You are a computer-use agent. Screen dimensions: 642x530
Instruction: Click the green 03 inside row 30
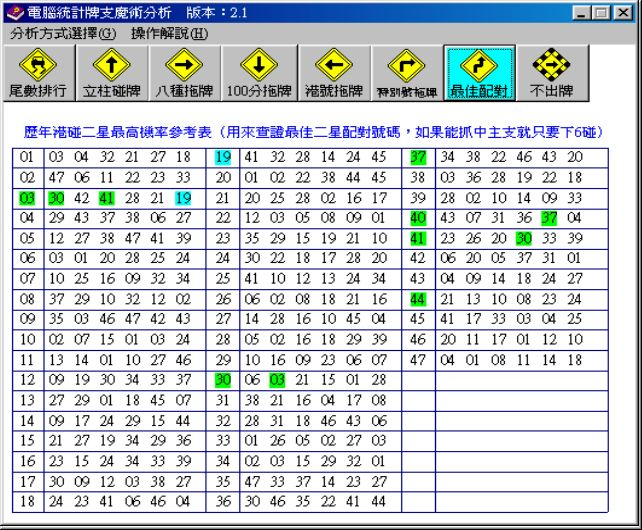pos(277,380)
